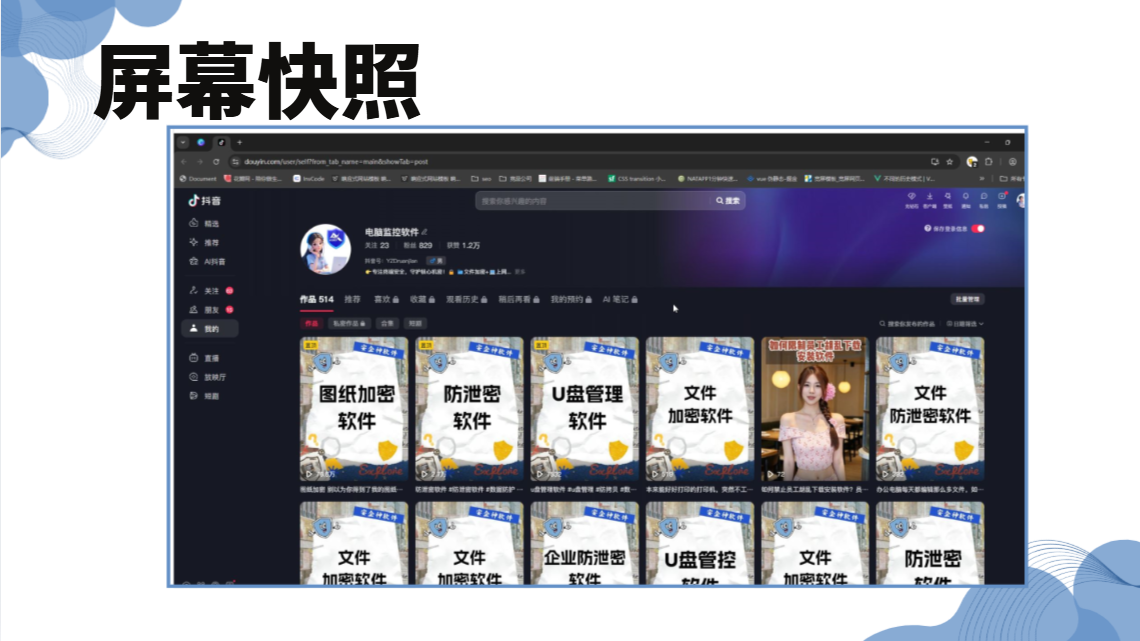1140x641 pixels.
Task: Open the U盘管控软件 video cover
Action: 700,543
